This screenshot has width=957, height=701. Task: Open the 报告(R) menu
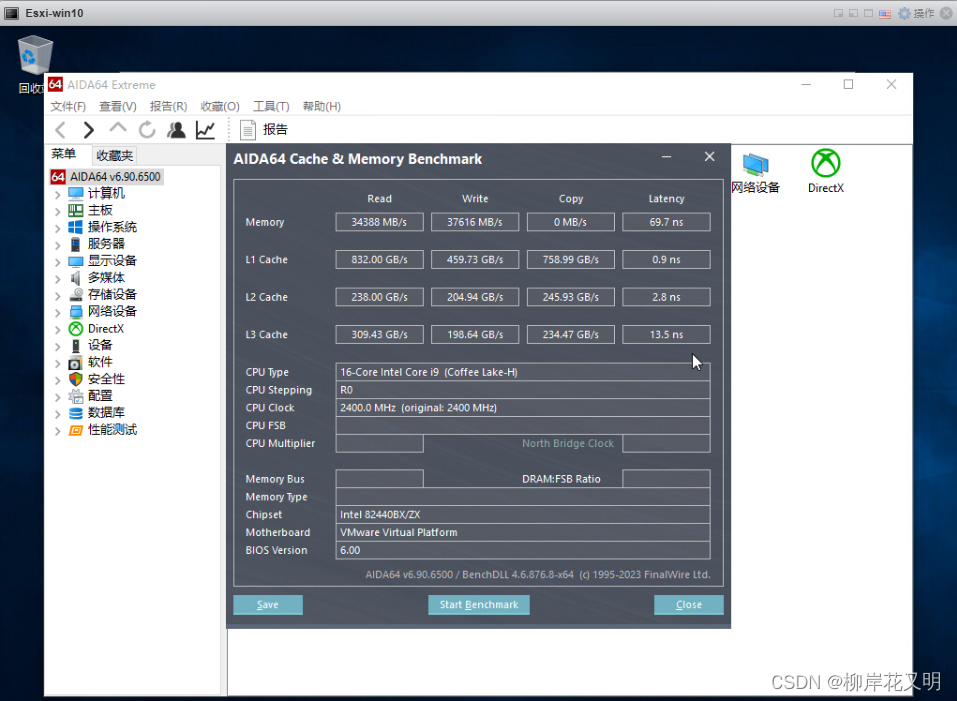tap(168, 107)
